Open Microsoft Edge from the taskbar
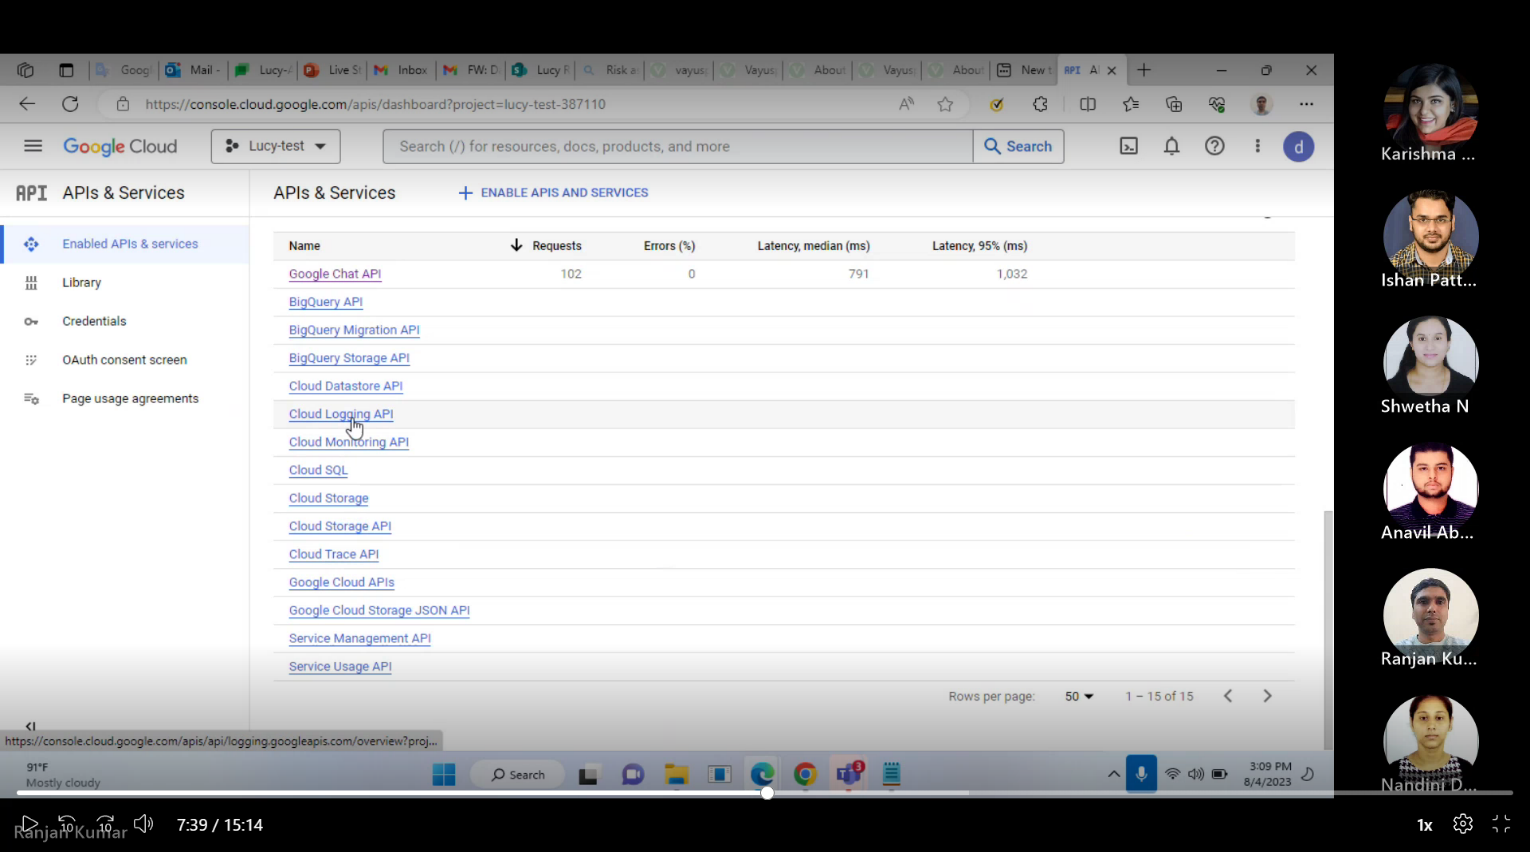Image resolution: width=1530 pixels, height=852 pixels. coord(763,774)
